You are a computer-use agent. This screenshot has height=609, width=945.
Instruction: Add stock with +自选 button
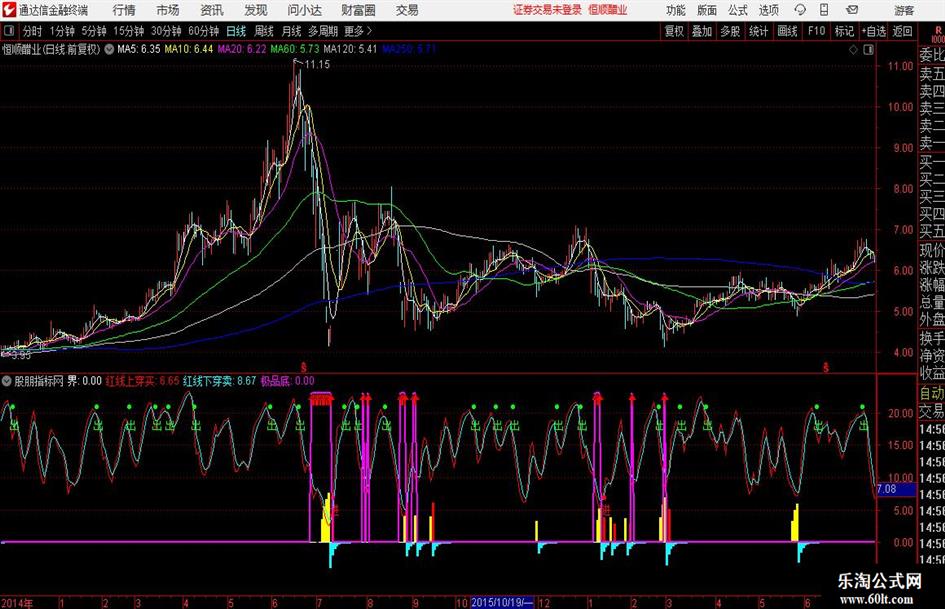click(x=874, y=31)
